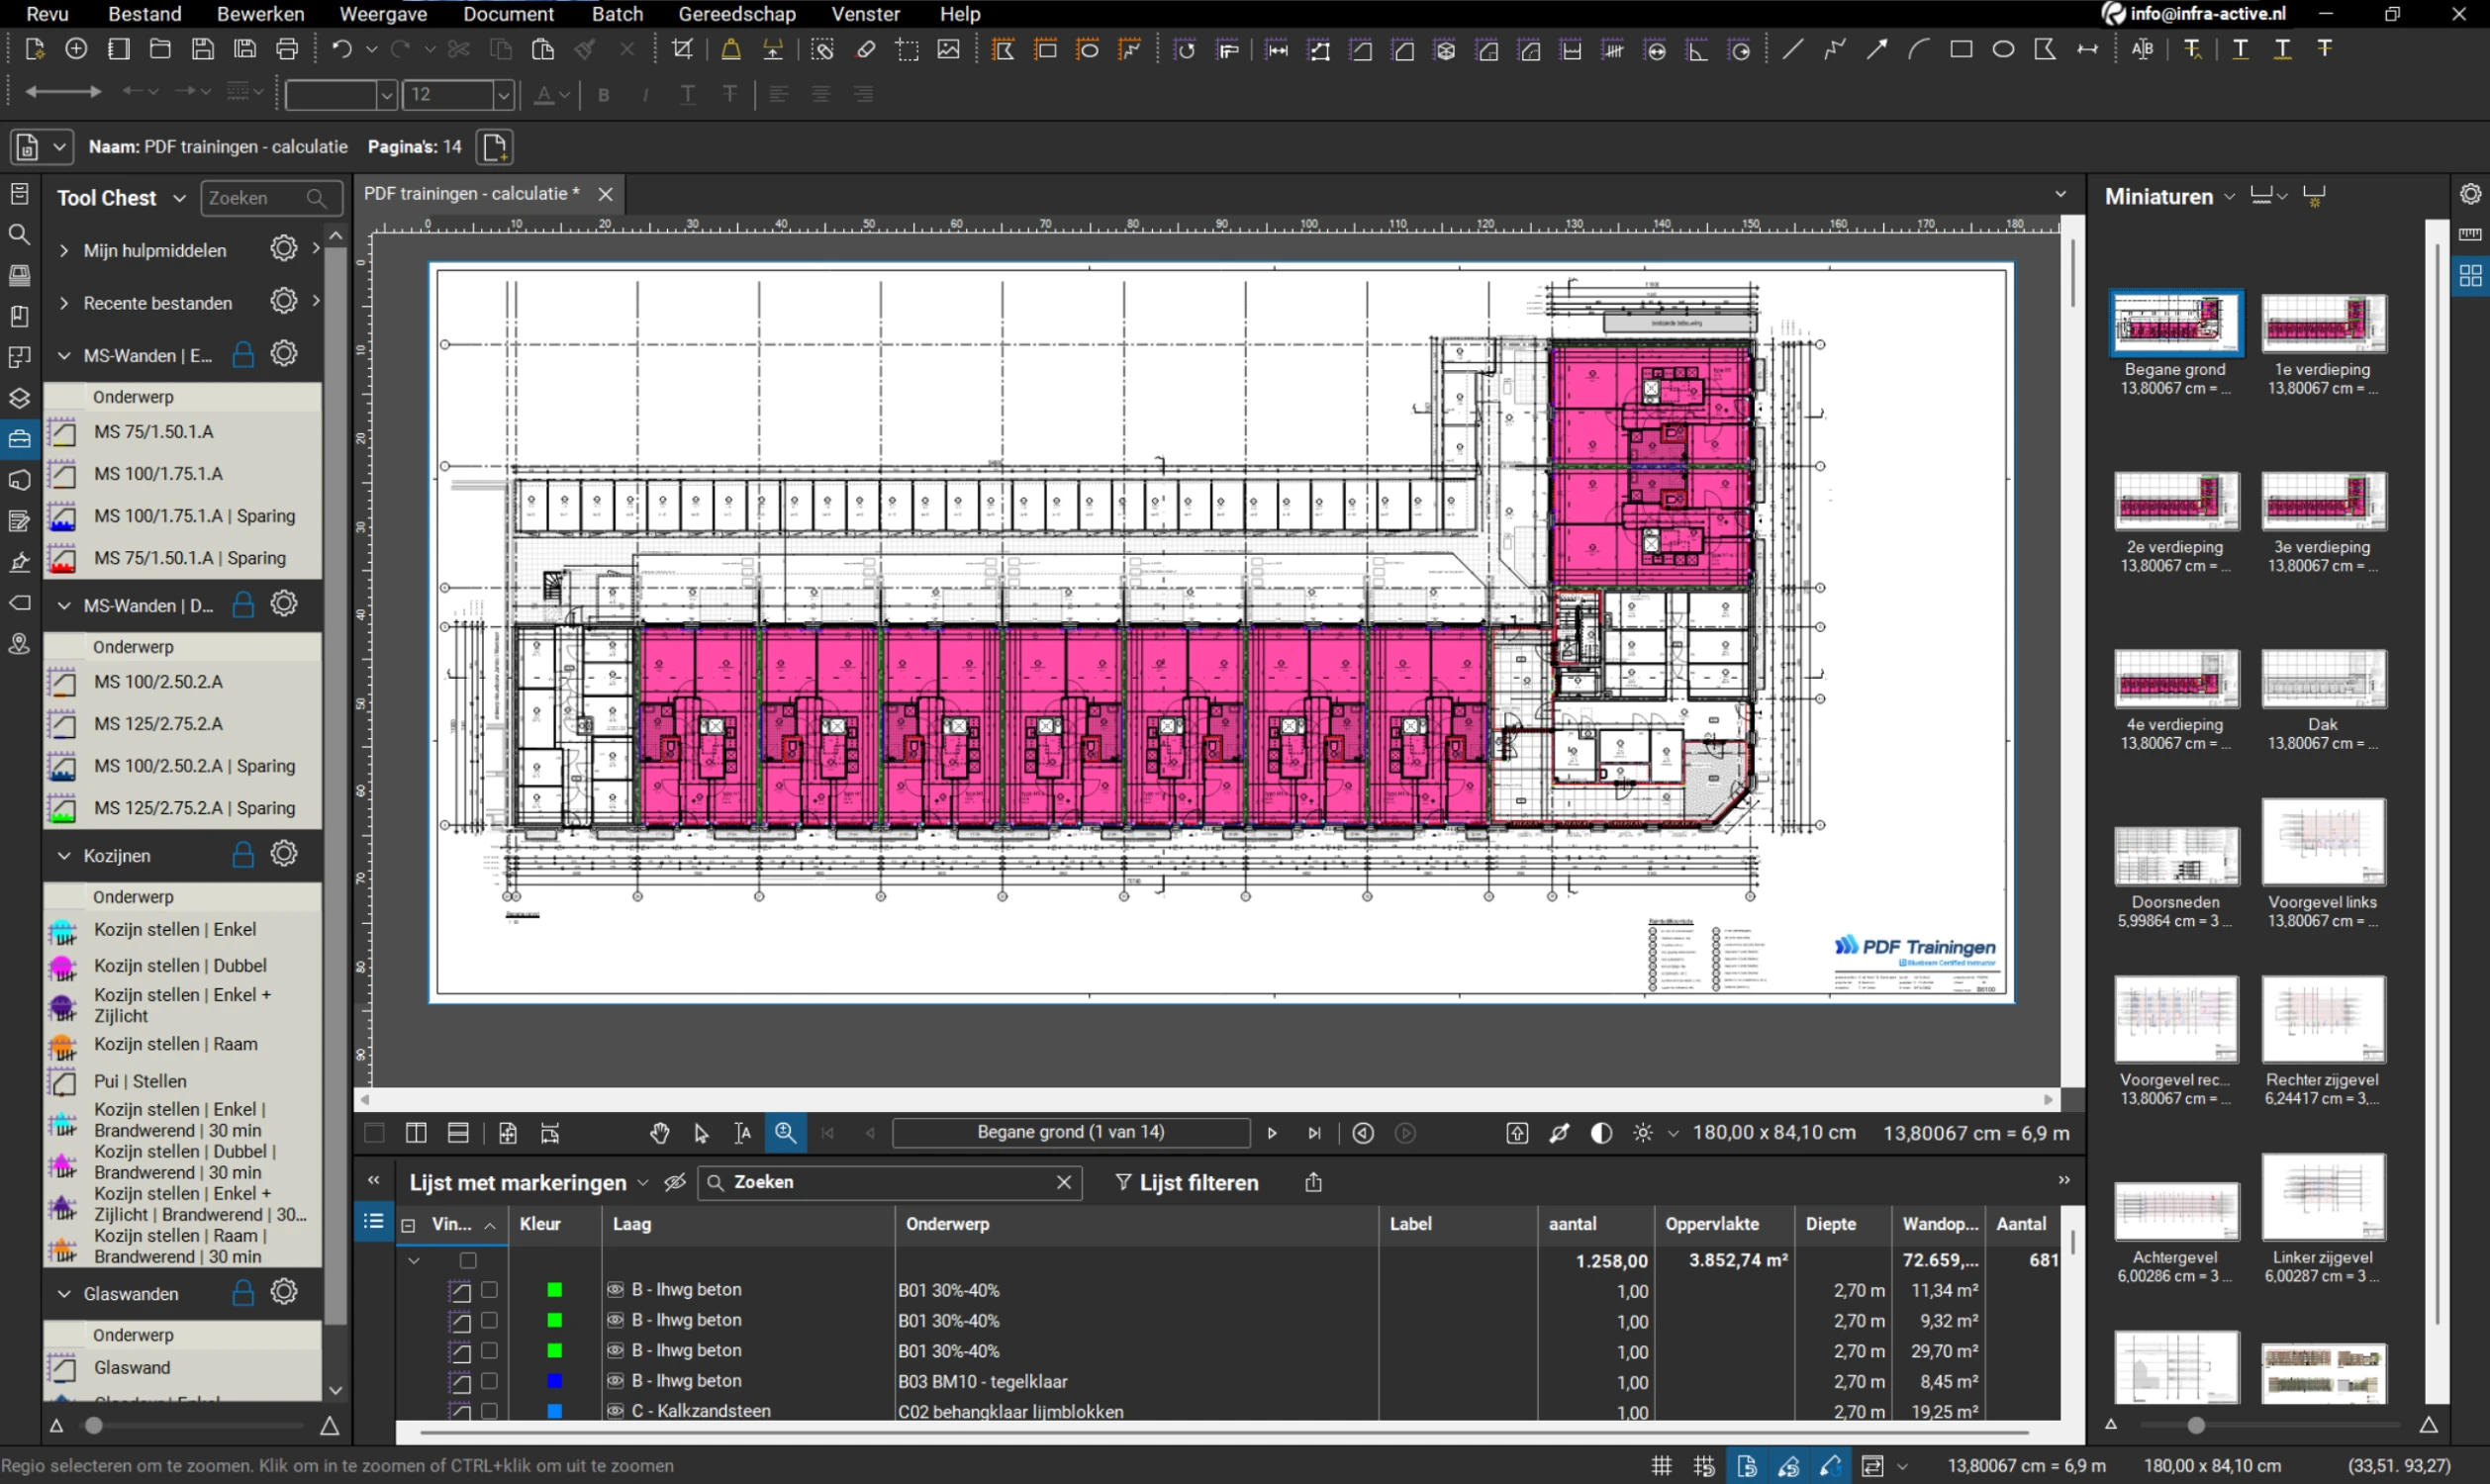The width and height of the screenshot is (2490, 1484).
Task: Select the Arrow markup tool
Action: point(1876,49)
